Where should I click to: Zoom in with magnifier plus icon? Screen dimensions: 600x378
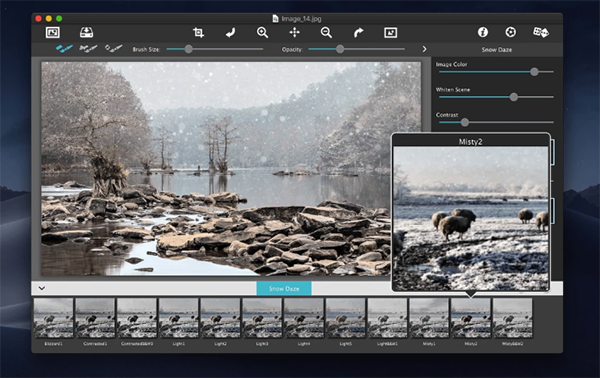pyautogui.click(x=262, y=33)
